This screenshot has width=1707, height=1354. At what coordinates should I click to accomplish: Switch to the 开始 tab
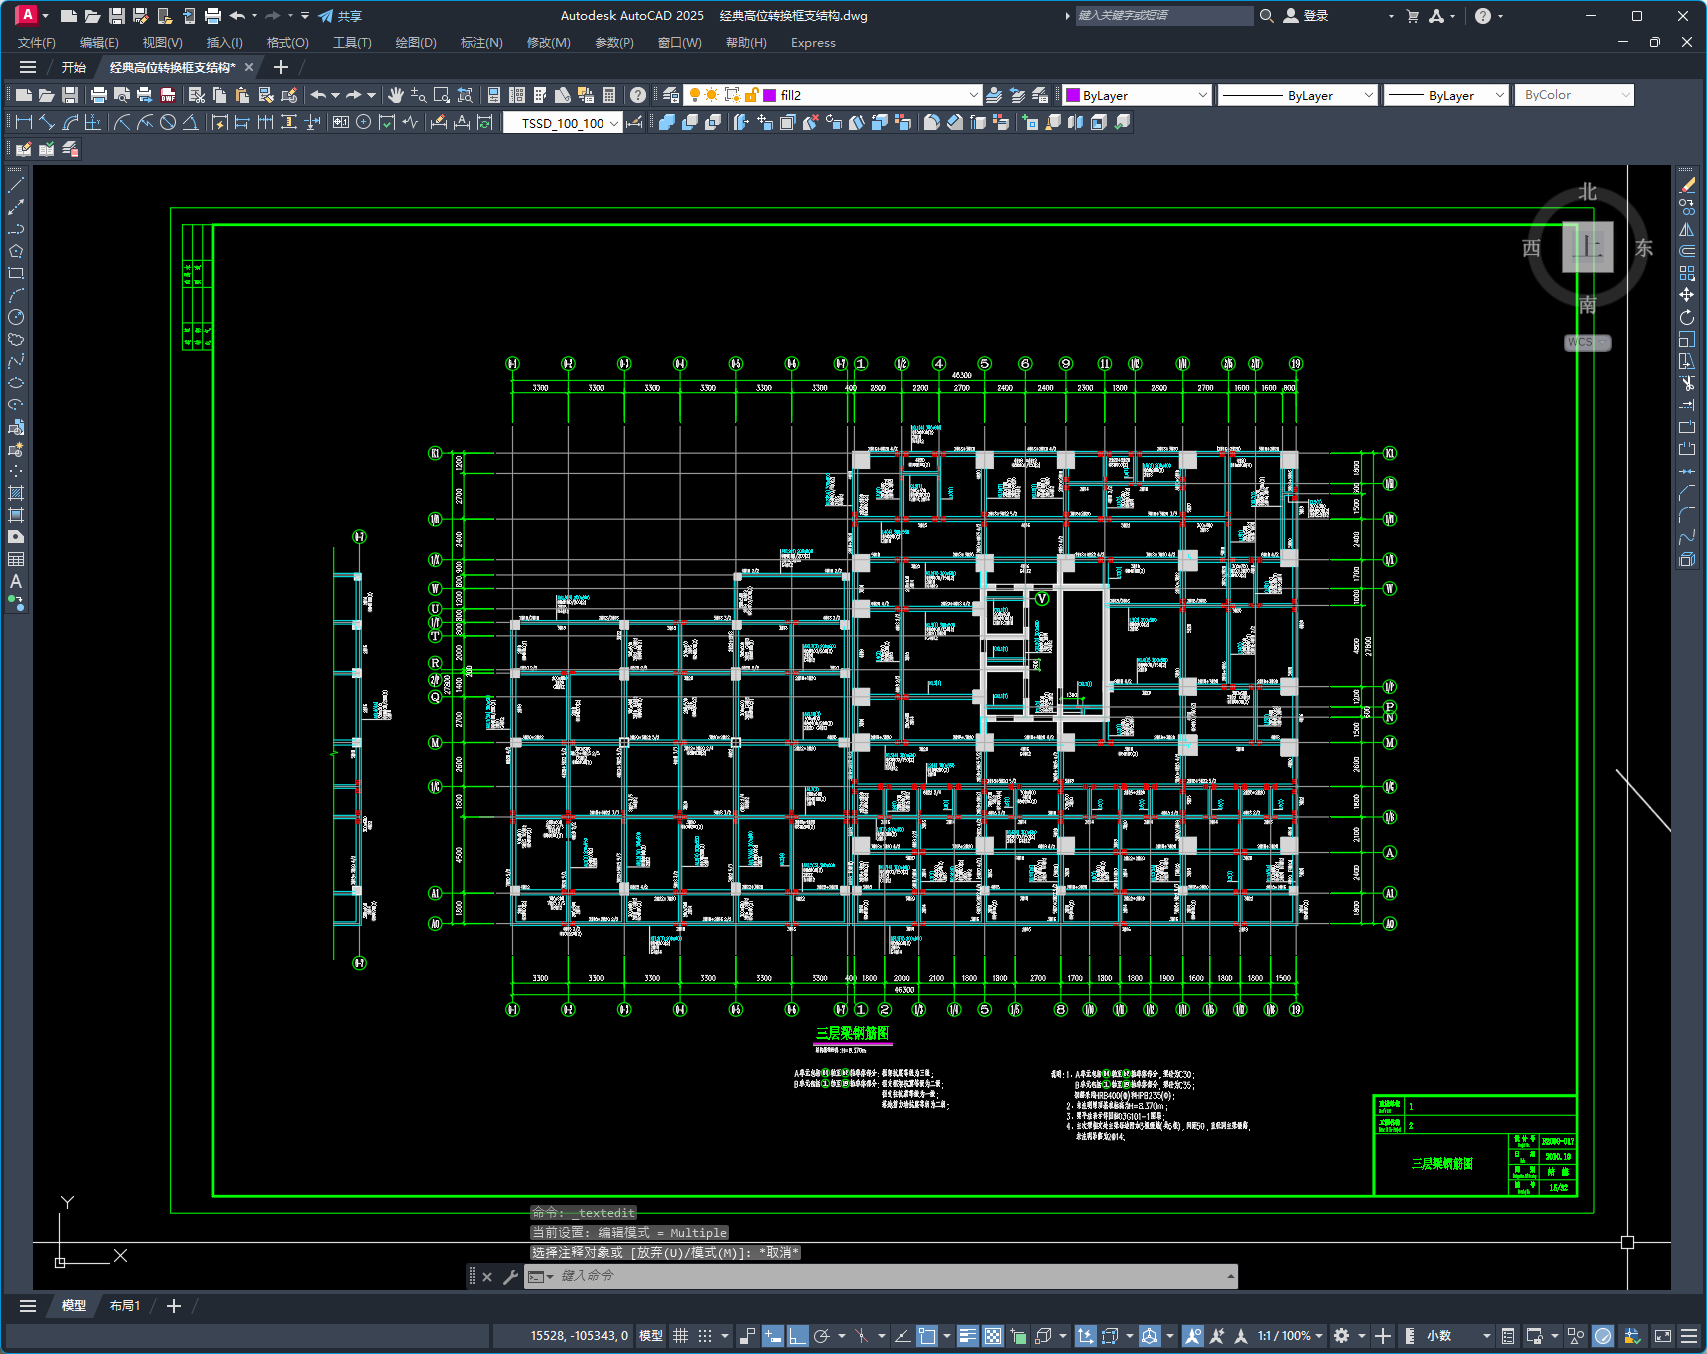pyautogui.click(x=74, y=67)
